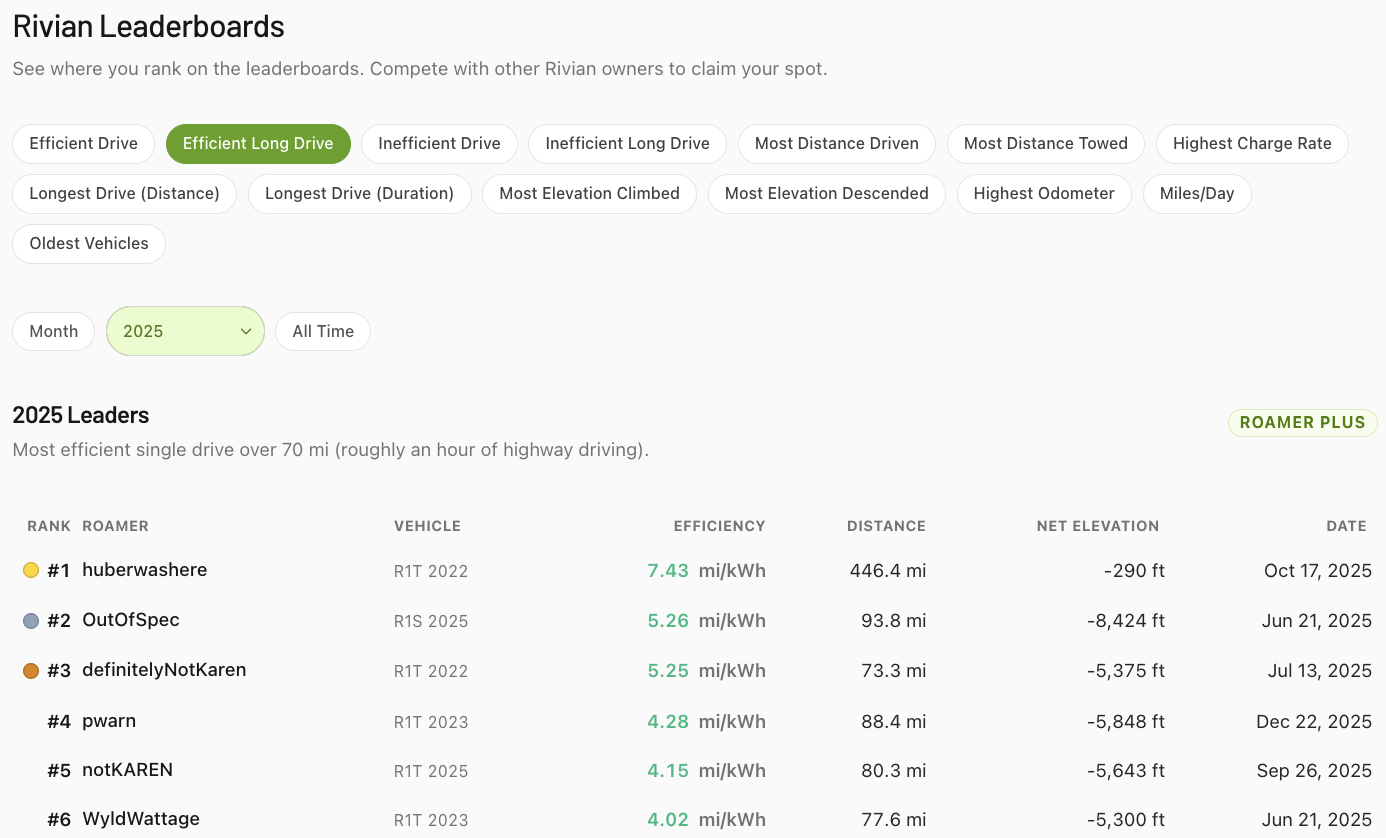Click gold medal icon beside rank #1
Image resolution: width=1386 pixels, height=838 pixels.
[31, 570]
